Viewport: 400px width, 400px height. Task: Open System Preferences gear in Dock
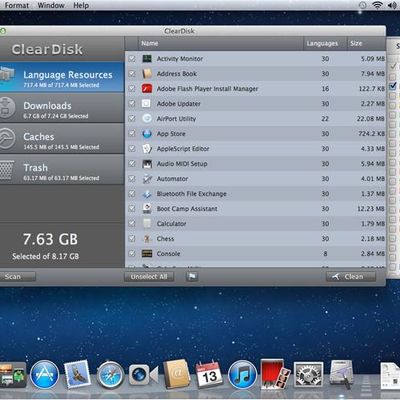(x=308, y=375)
